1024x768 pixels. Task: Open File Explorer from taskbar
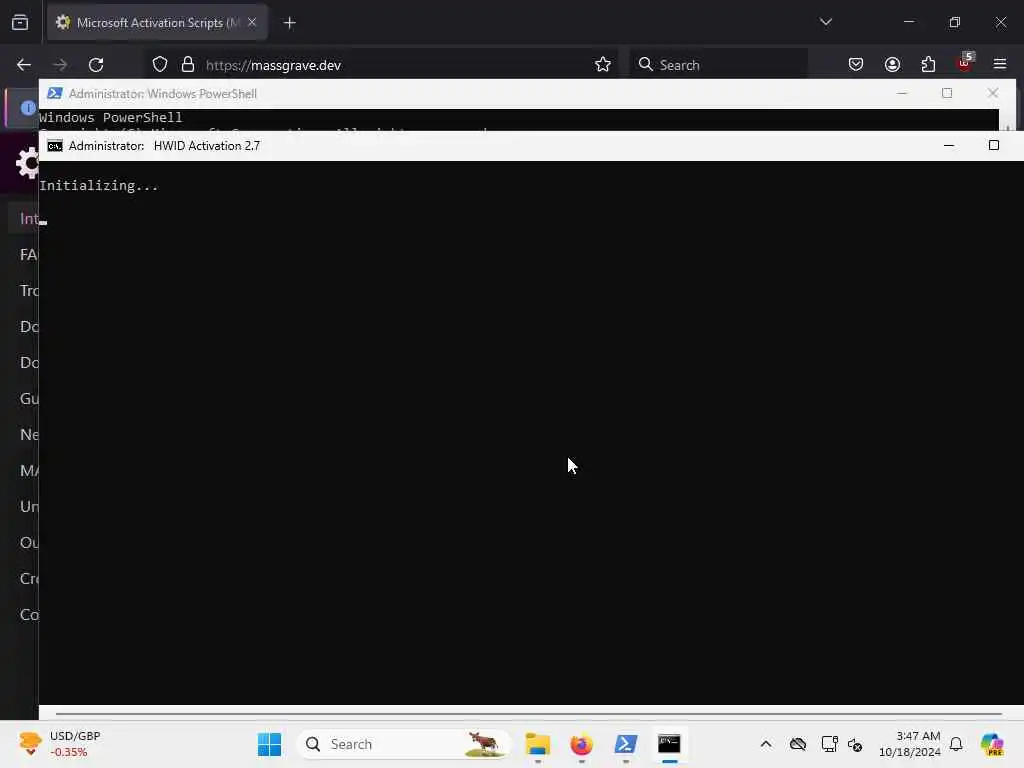(x=537, y=744)
